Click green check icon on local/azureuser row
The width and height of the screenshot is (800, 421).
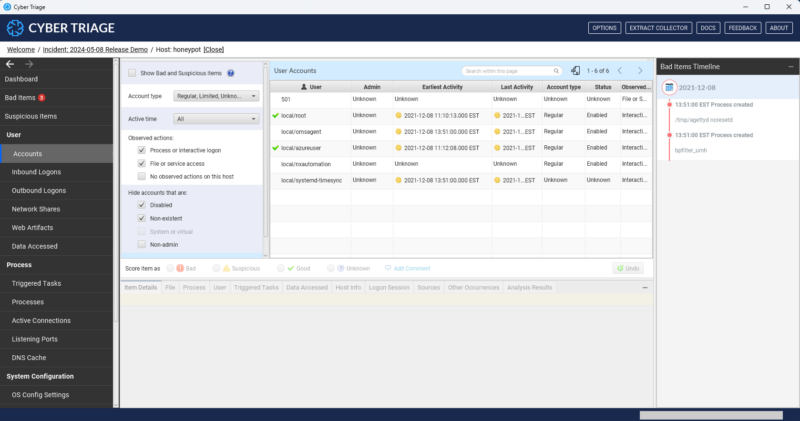pyautogui.click(x=276, y=148)
